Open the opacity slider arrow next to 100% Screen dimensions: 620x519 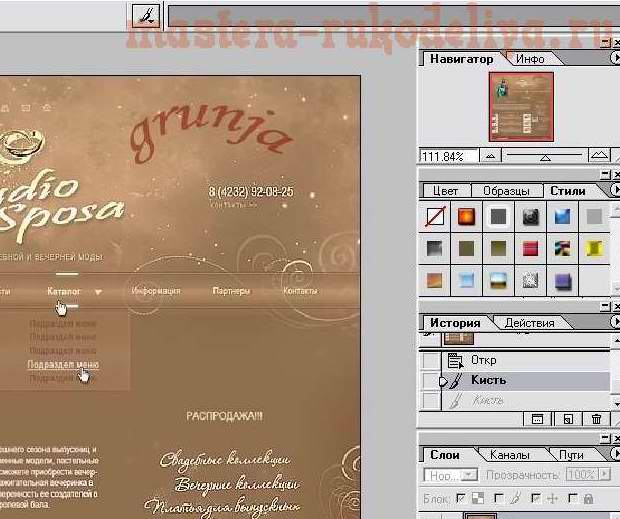605,474
